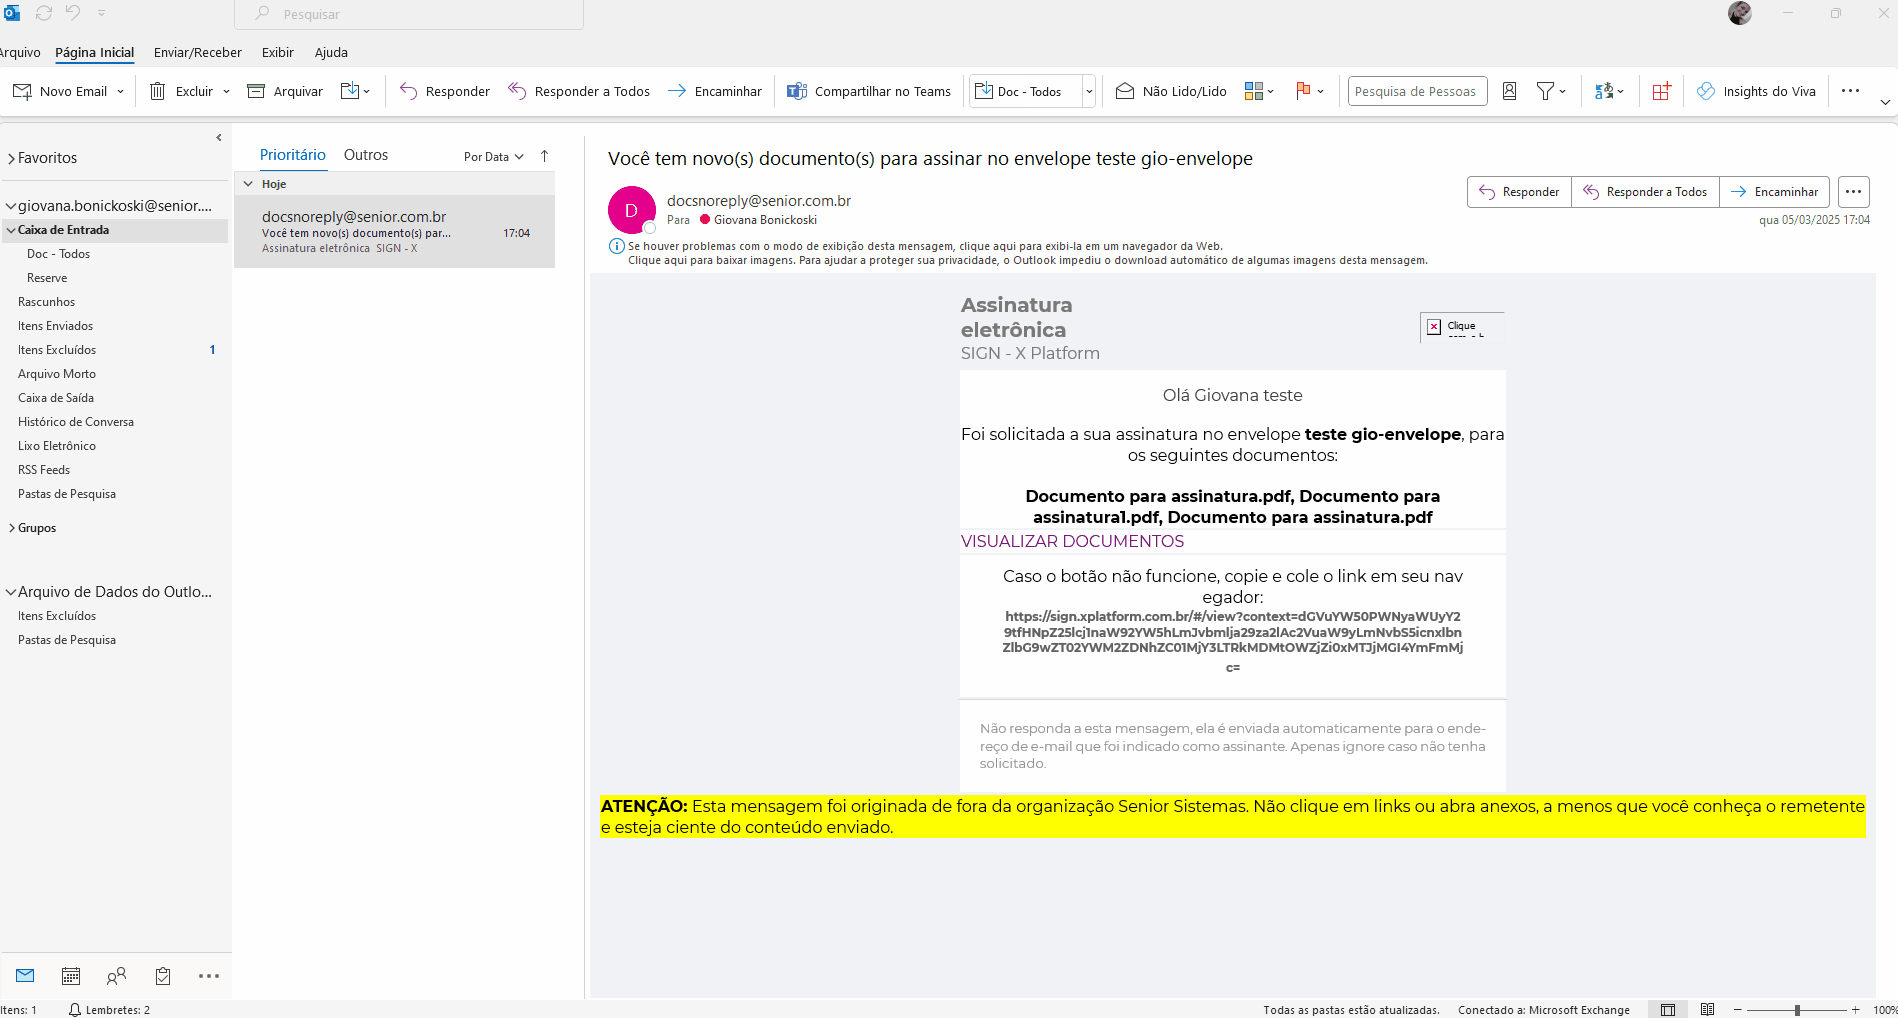
Task: Switch to the Prioritário inbox tab
Action: click(293, 155)
